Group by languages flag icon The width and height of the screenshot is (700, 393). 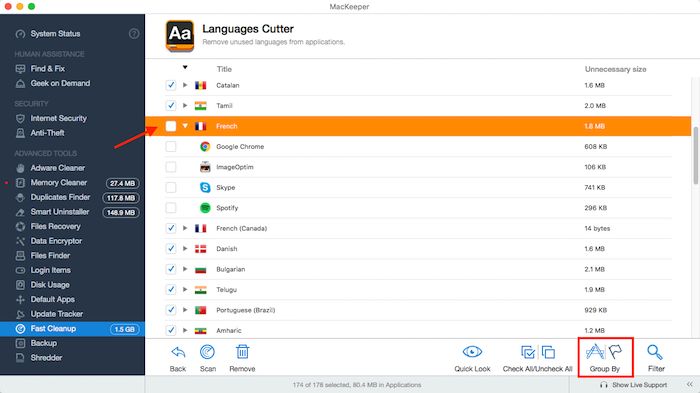(615, 352)
